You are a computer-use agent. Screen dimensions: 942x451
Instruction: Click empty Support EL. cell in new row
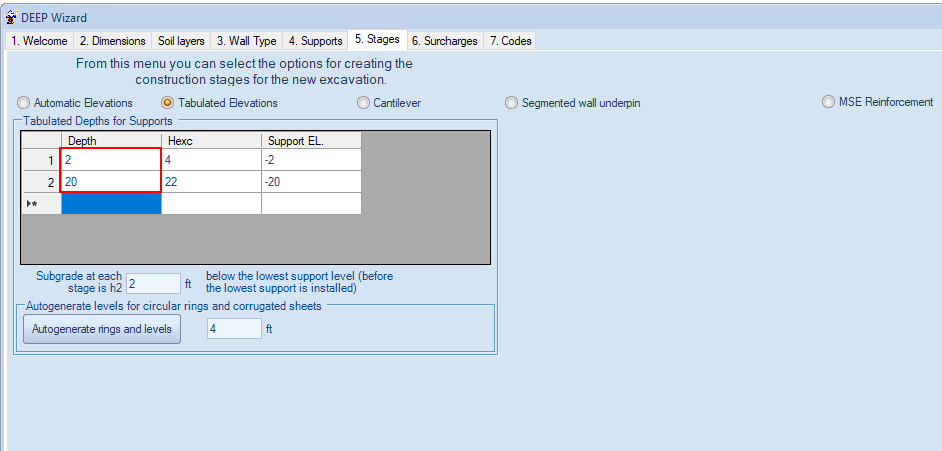coord(311,204)
